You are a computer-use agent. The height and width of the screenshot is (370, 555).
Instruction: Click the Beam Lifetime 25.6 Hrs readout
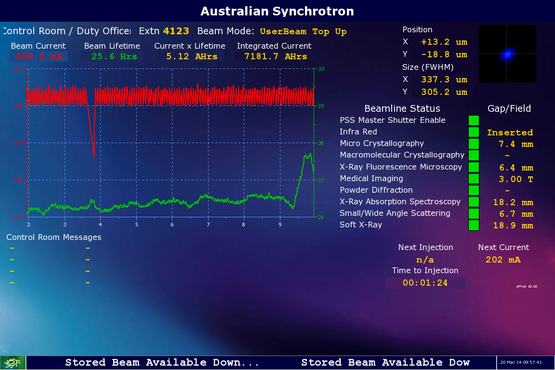click(113, 56)
